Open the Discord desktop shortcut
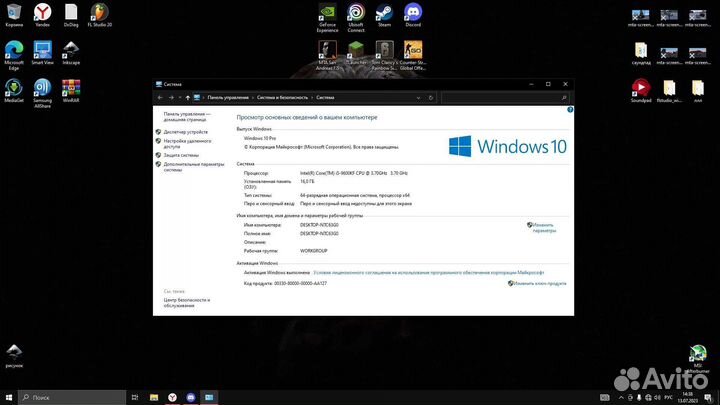Screen dimensions: 720x405 coord(413,14)
